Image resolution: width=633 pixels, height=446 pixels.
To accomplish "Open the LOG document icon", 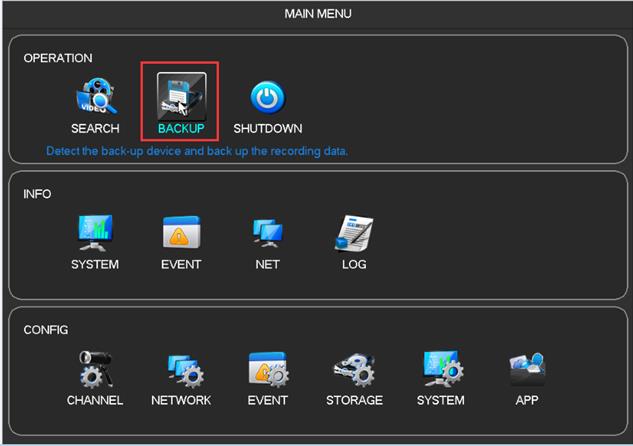I will [354, 233].
